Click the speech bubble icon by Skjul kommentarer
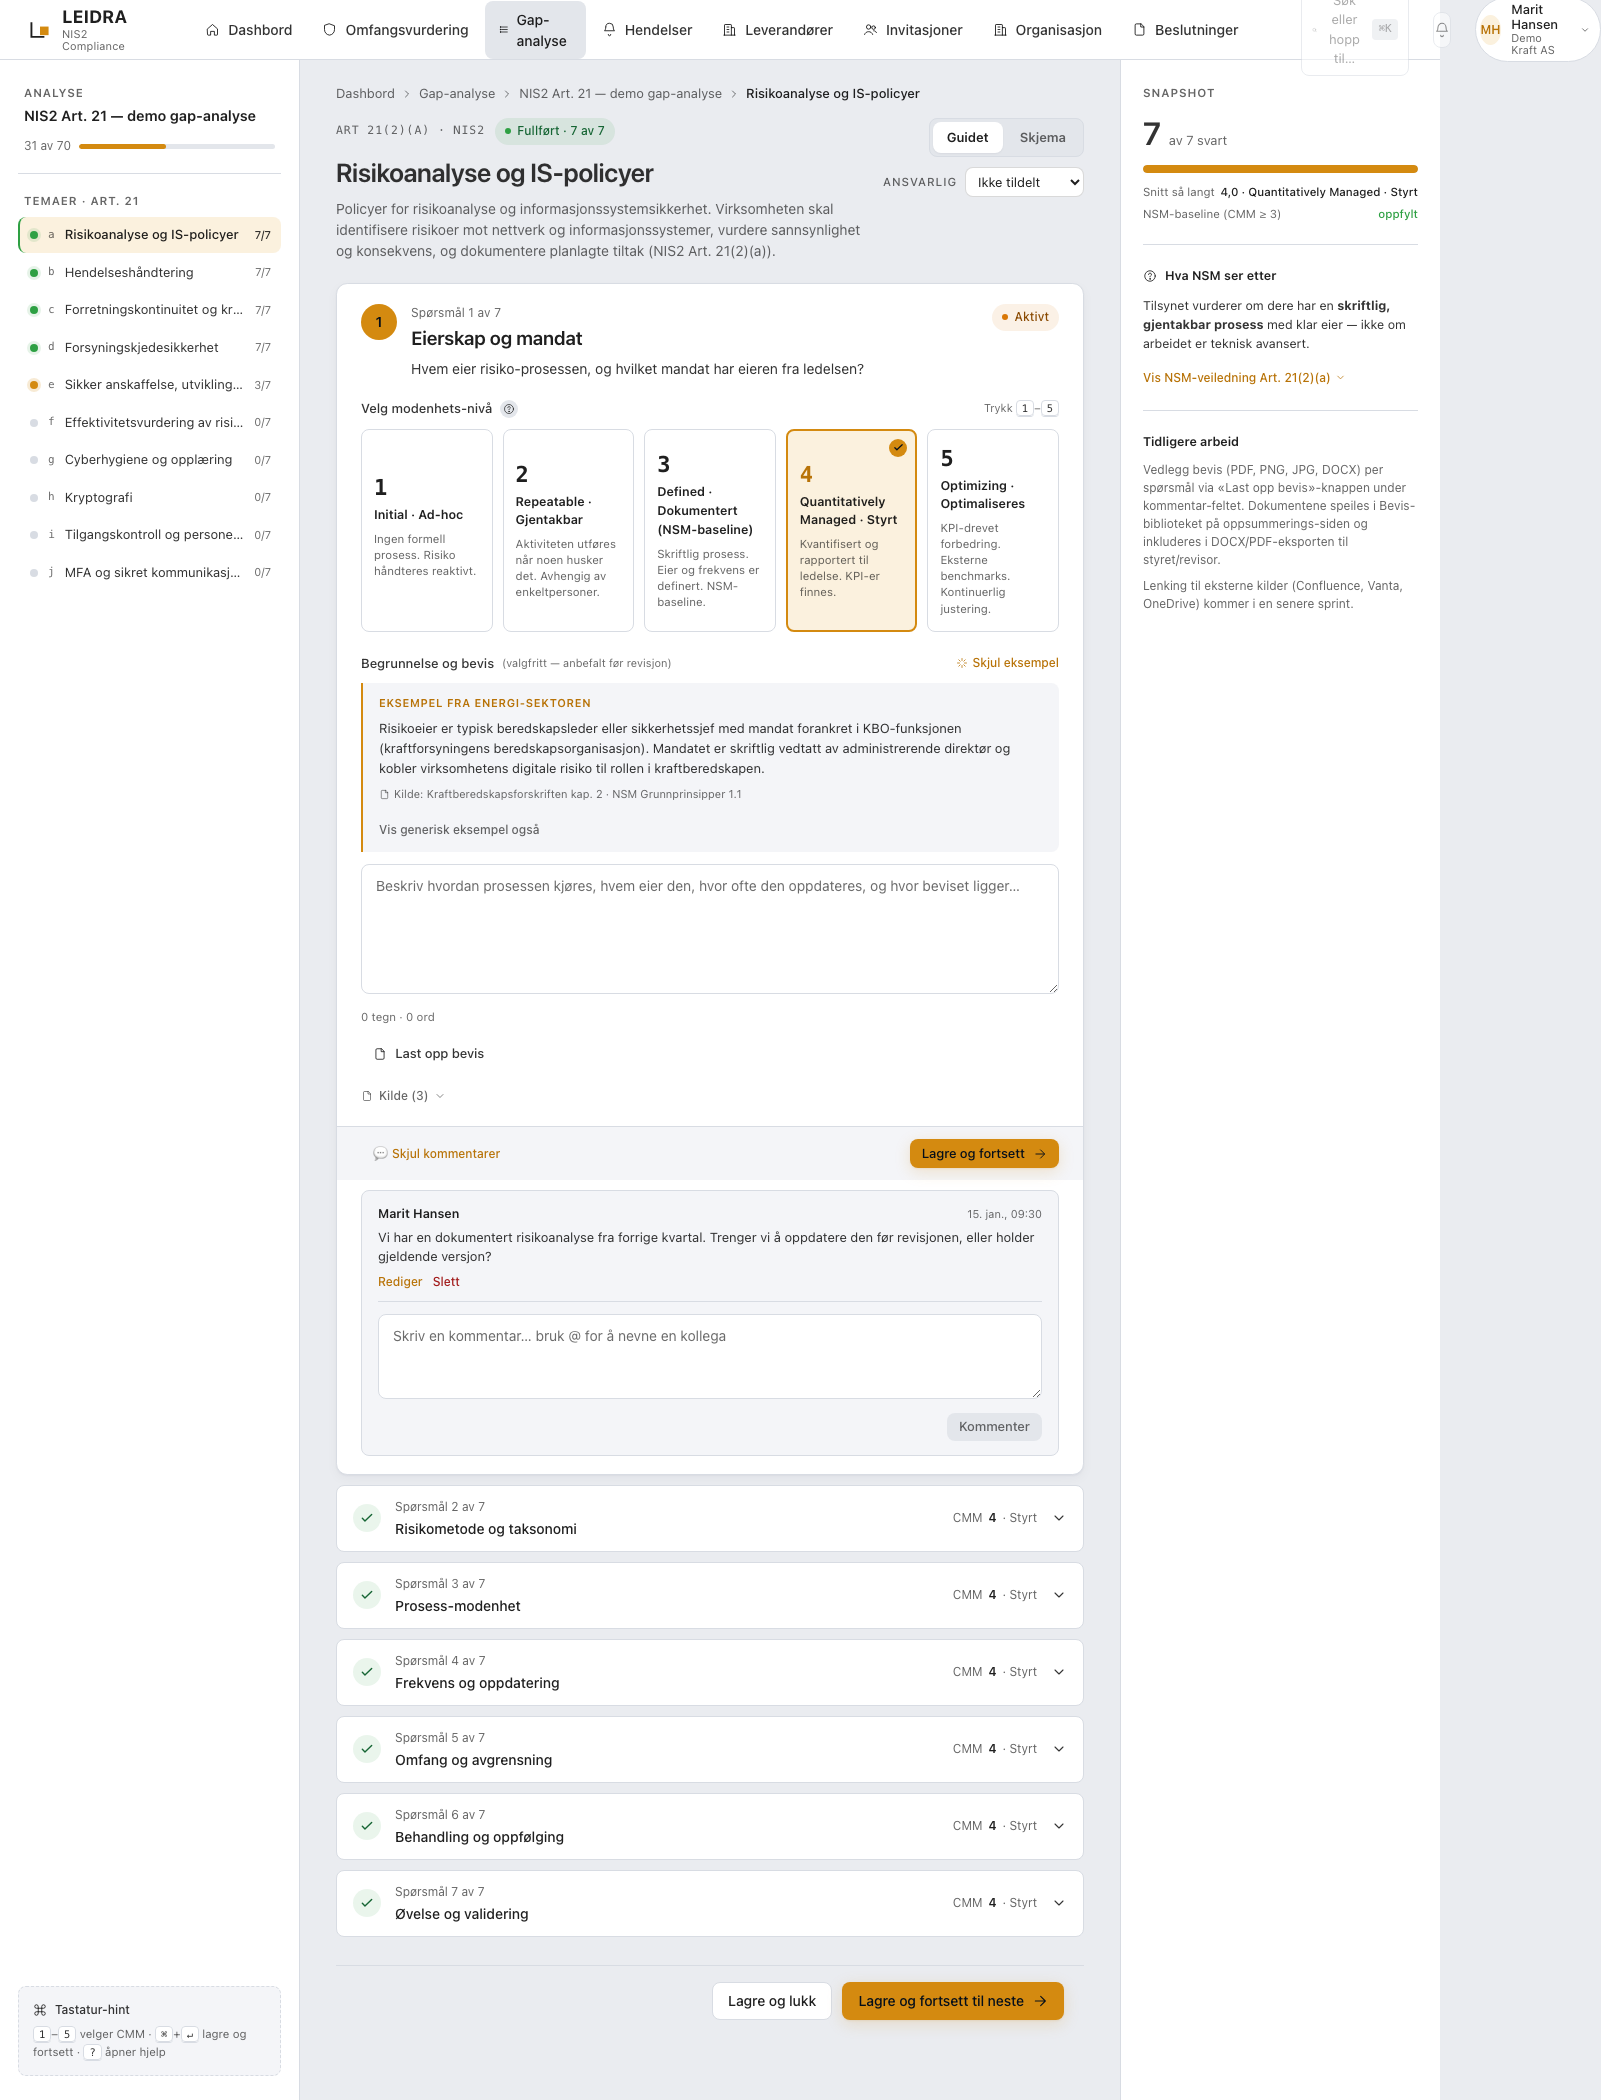The height and width of the screenshot is (2100, 1601). tap(380, 1154)
